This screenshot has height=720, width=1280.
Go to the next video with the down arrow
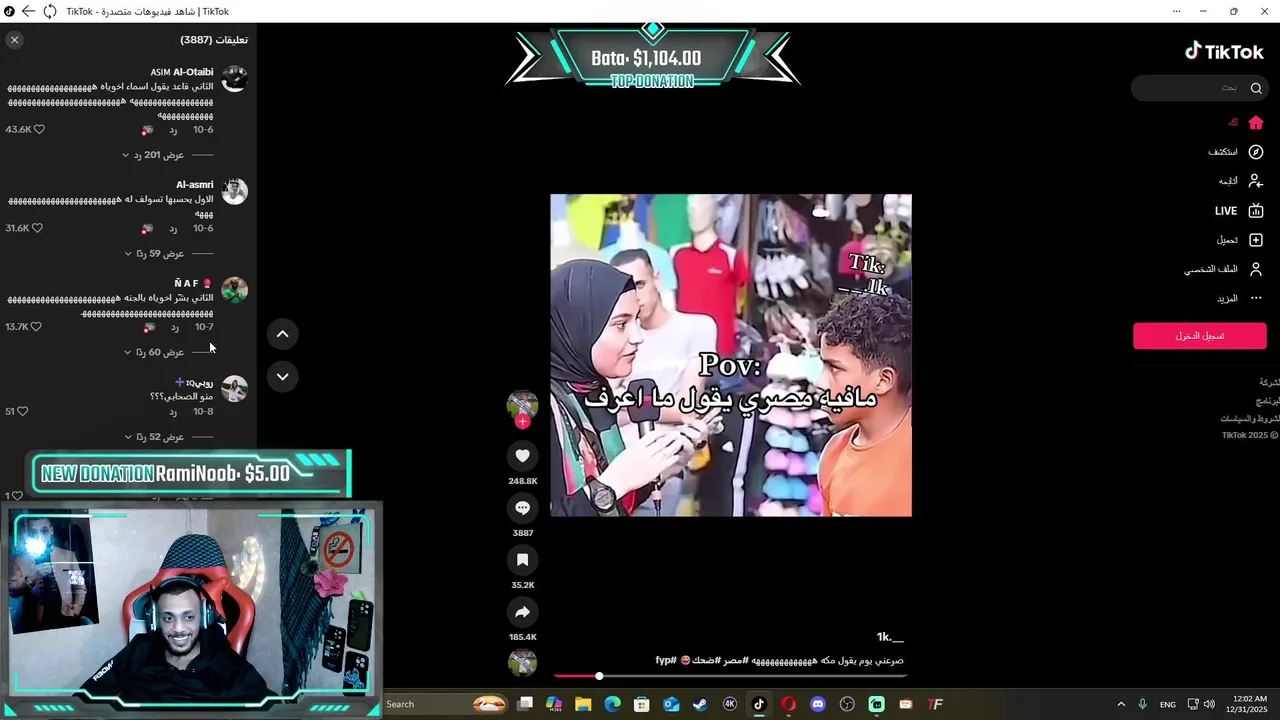tap(282, 377)
